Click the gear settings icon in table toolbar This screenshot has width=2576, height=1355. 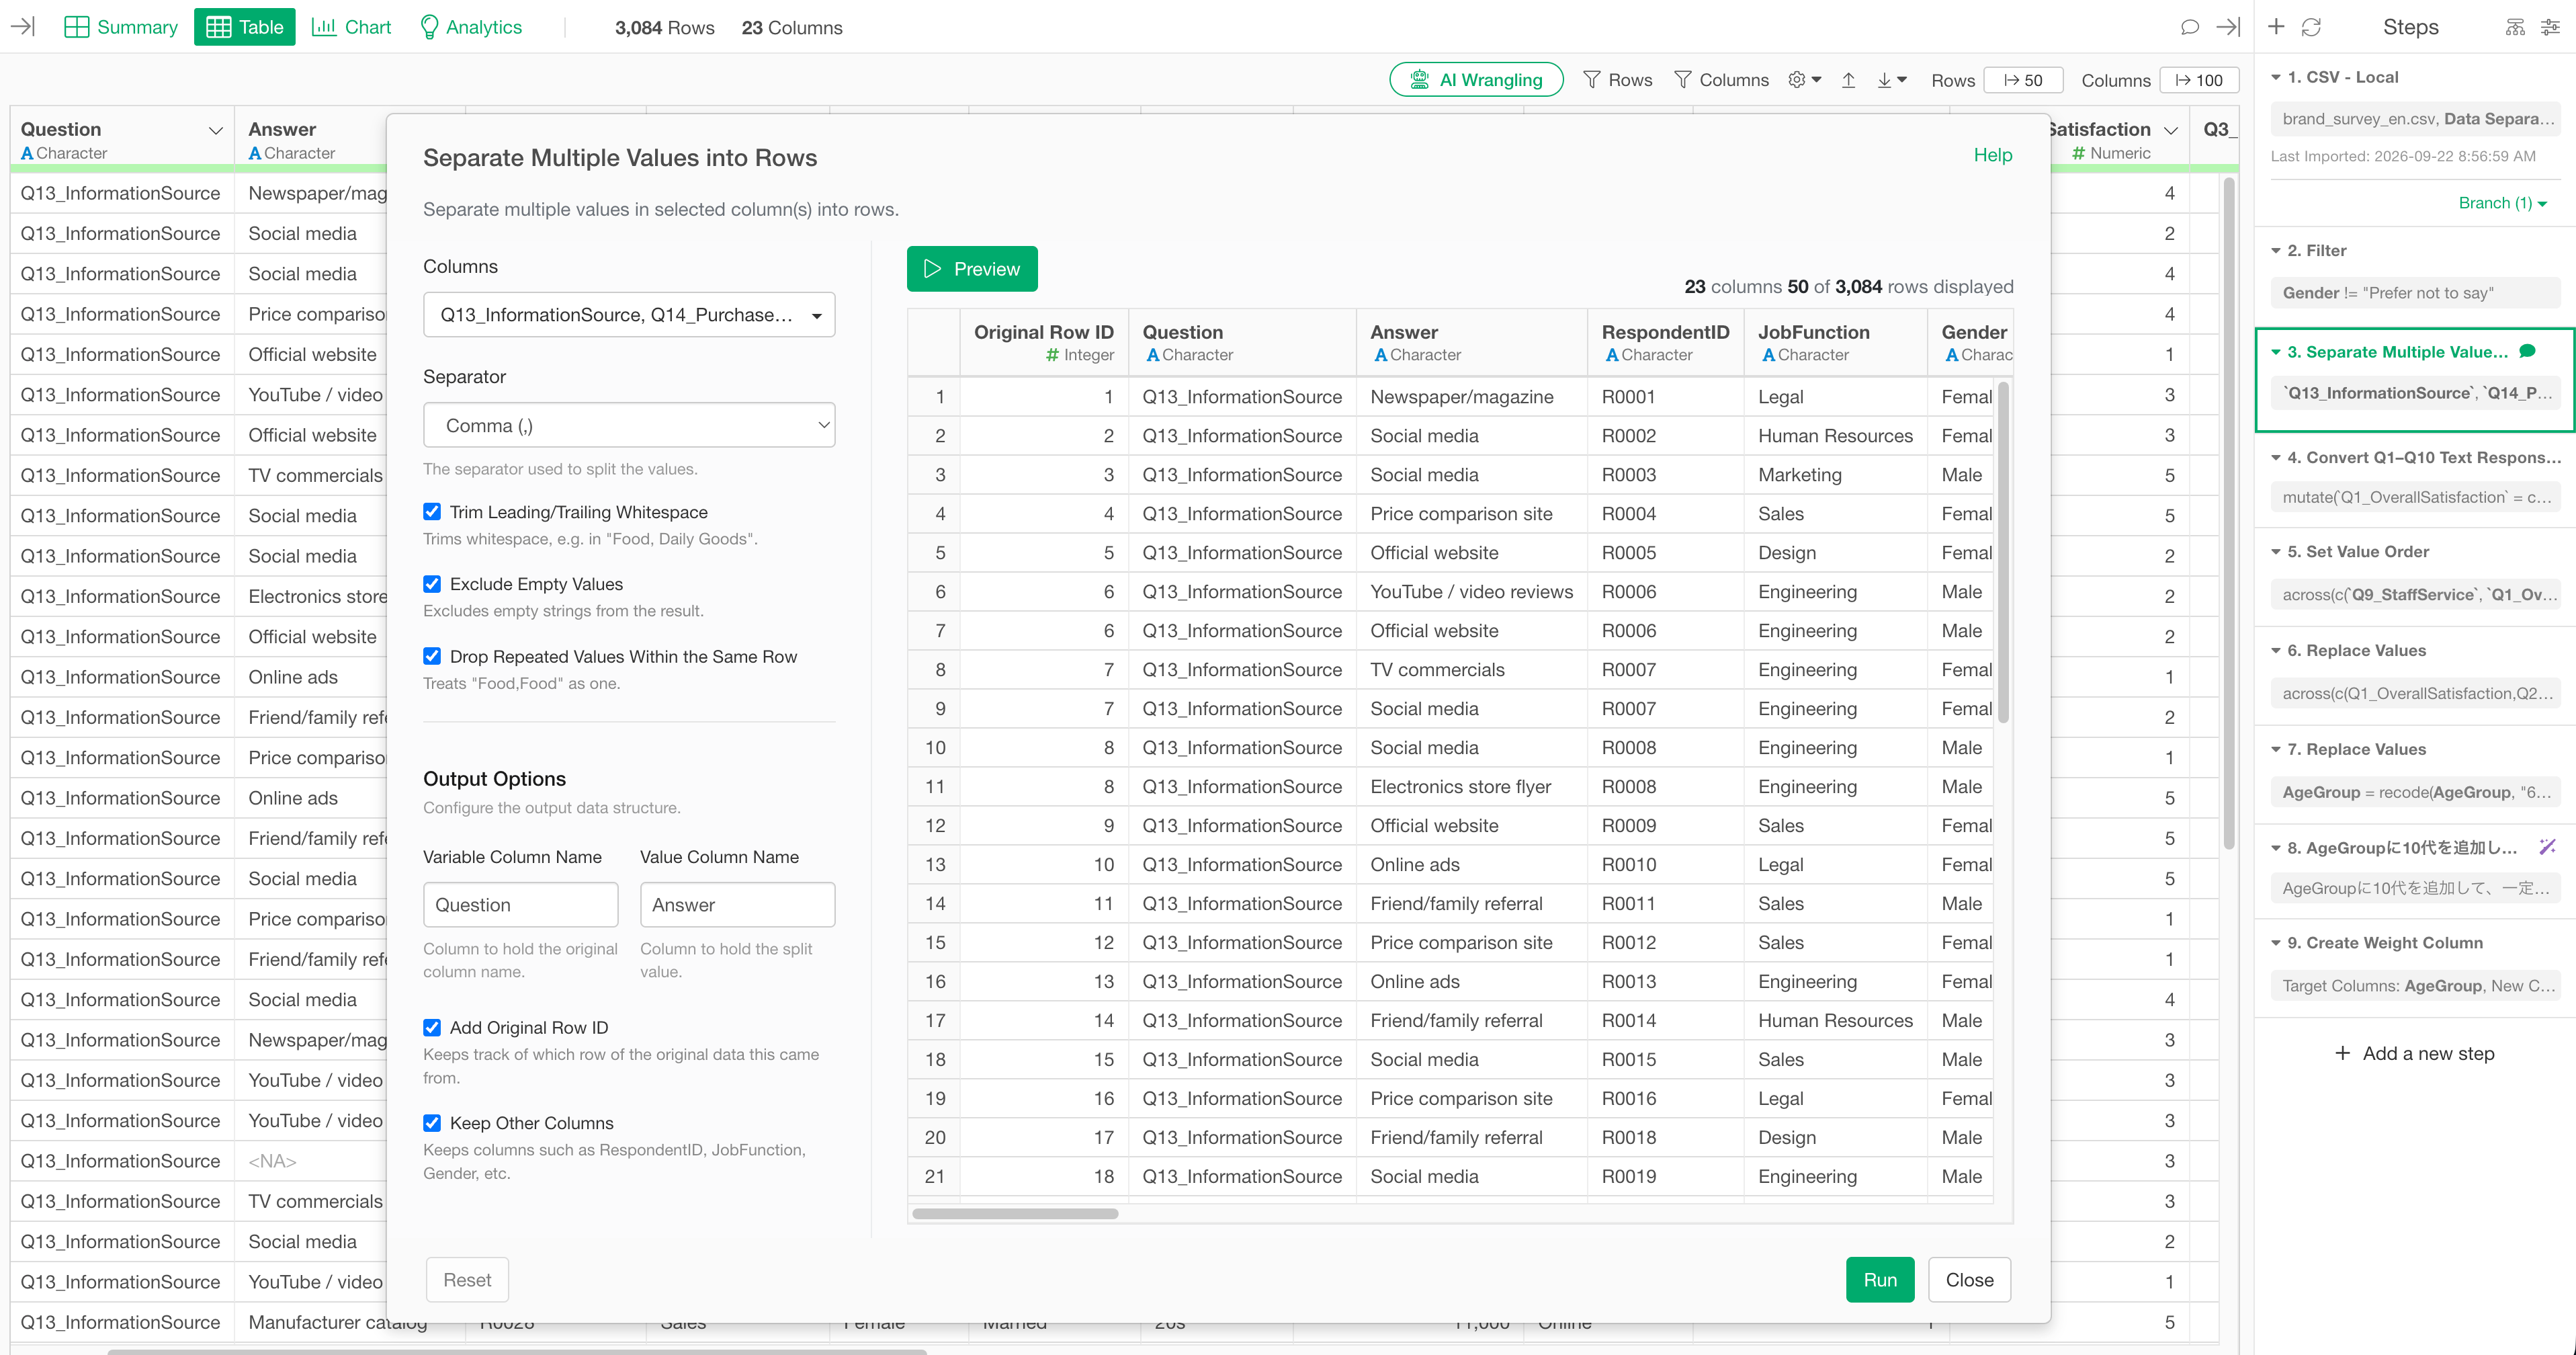[1805, 80]
